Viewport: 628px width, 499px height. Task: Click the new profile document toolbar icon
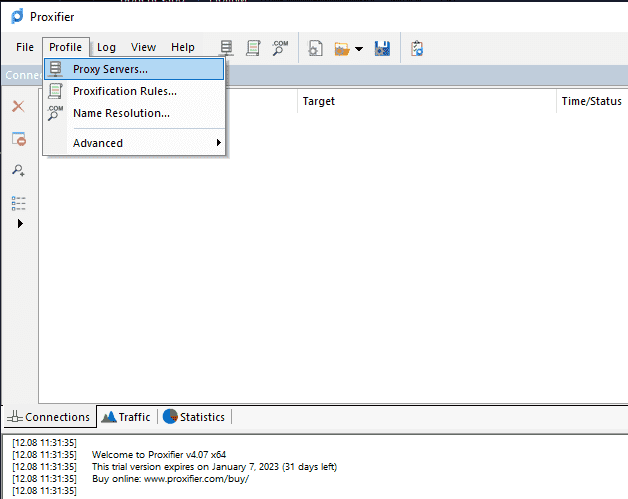click(315, 47)
